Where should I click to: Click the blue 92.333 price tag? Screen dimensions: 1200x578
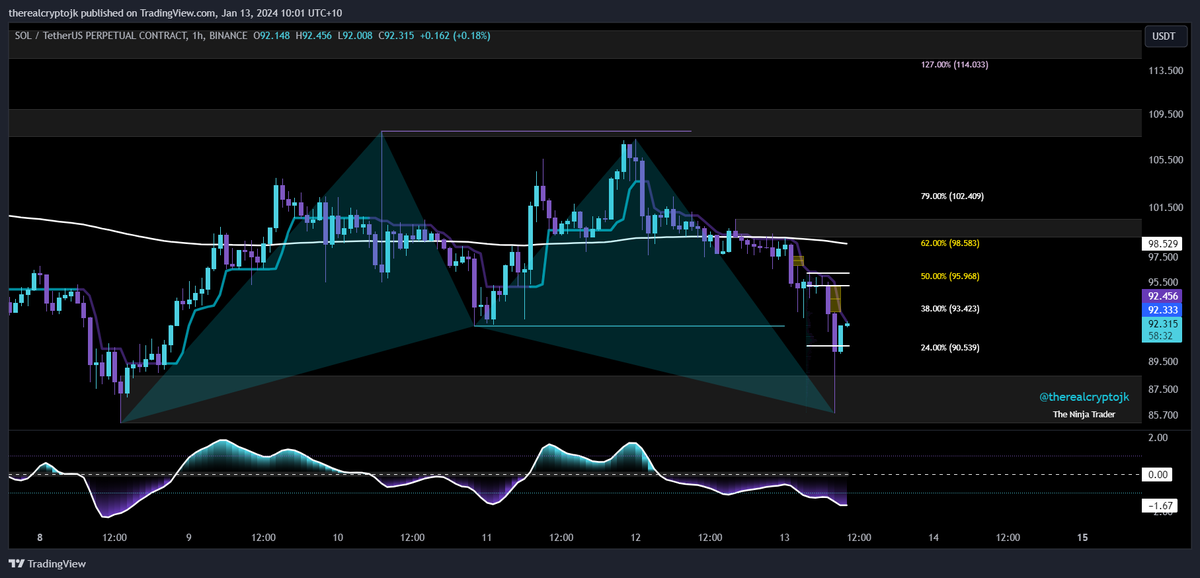(x=1164, y=310)
